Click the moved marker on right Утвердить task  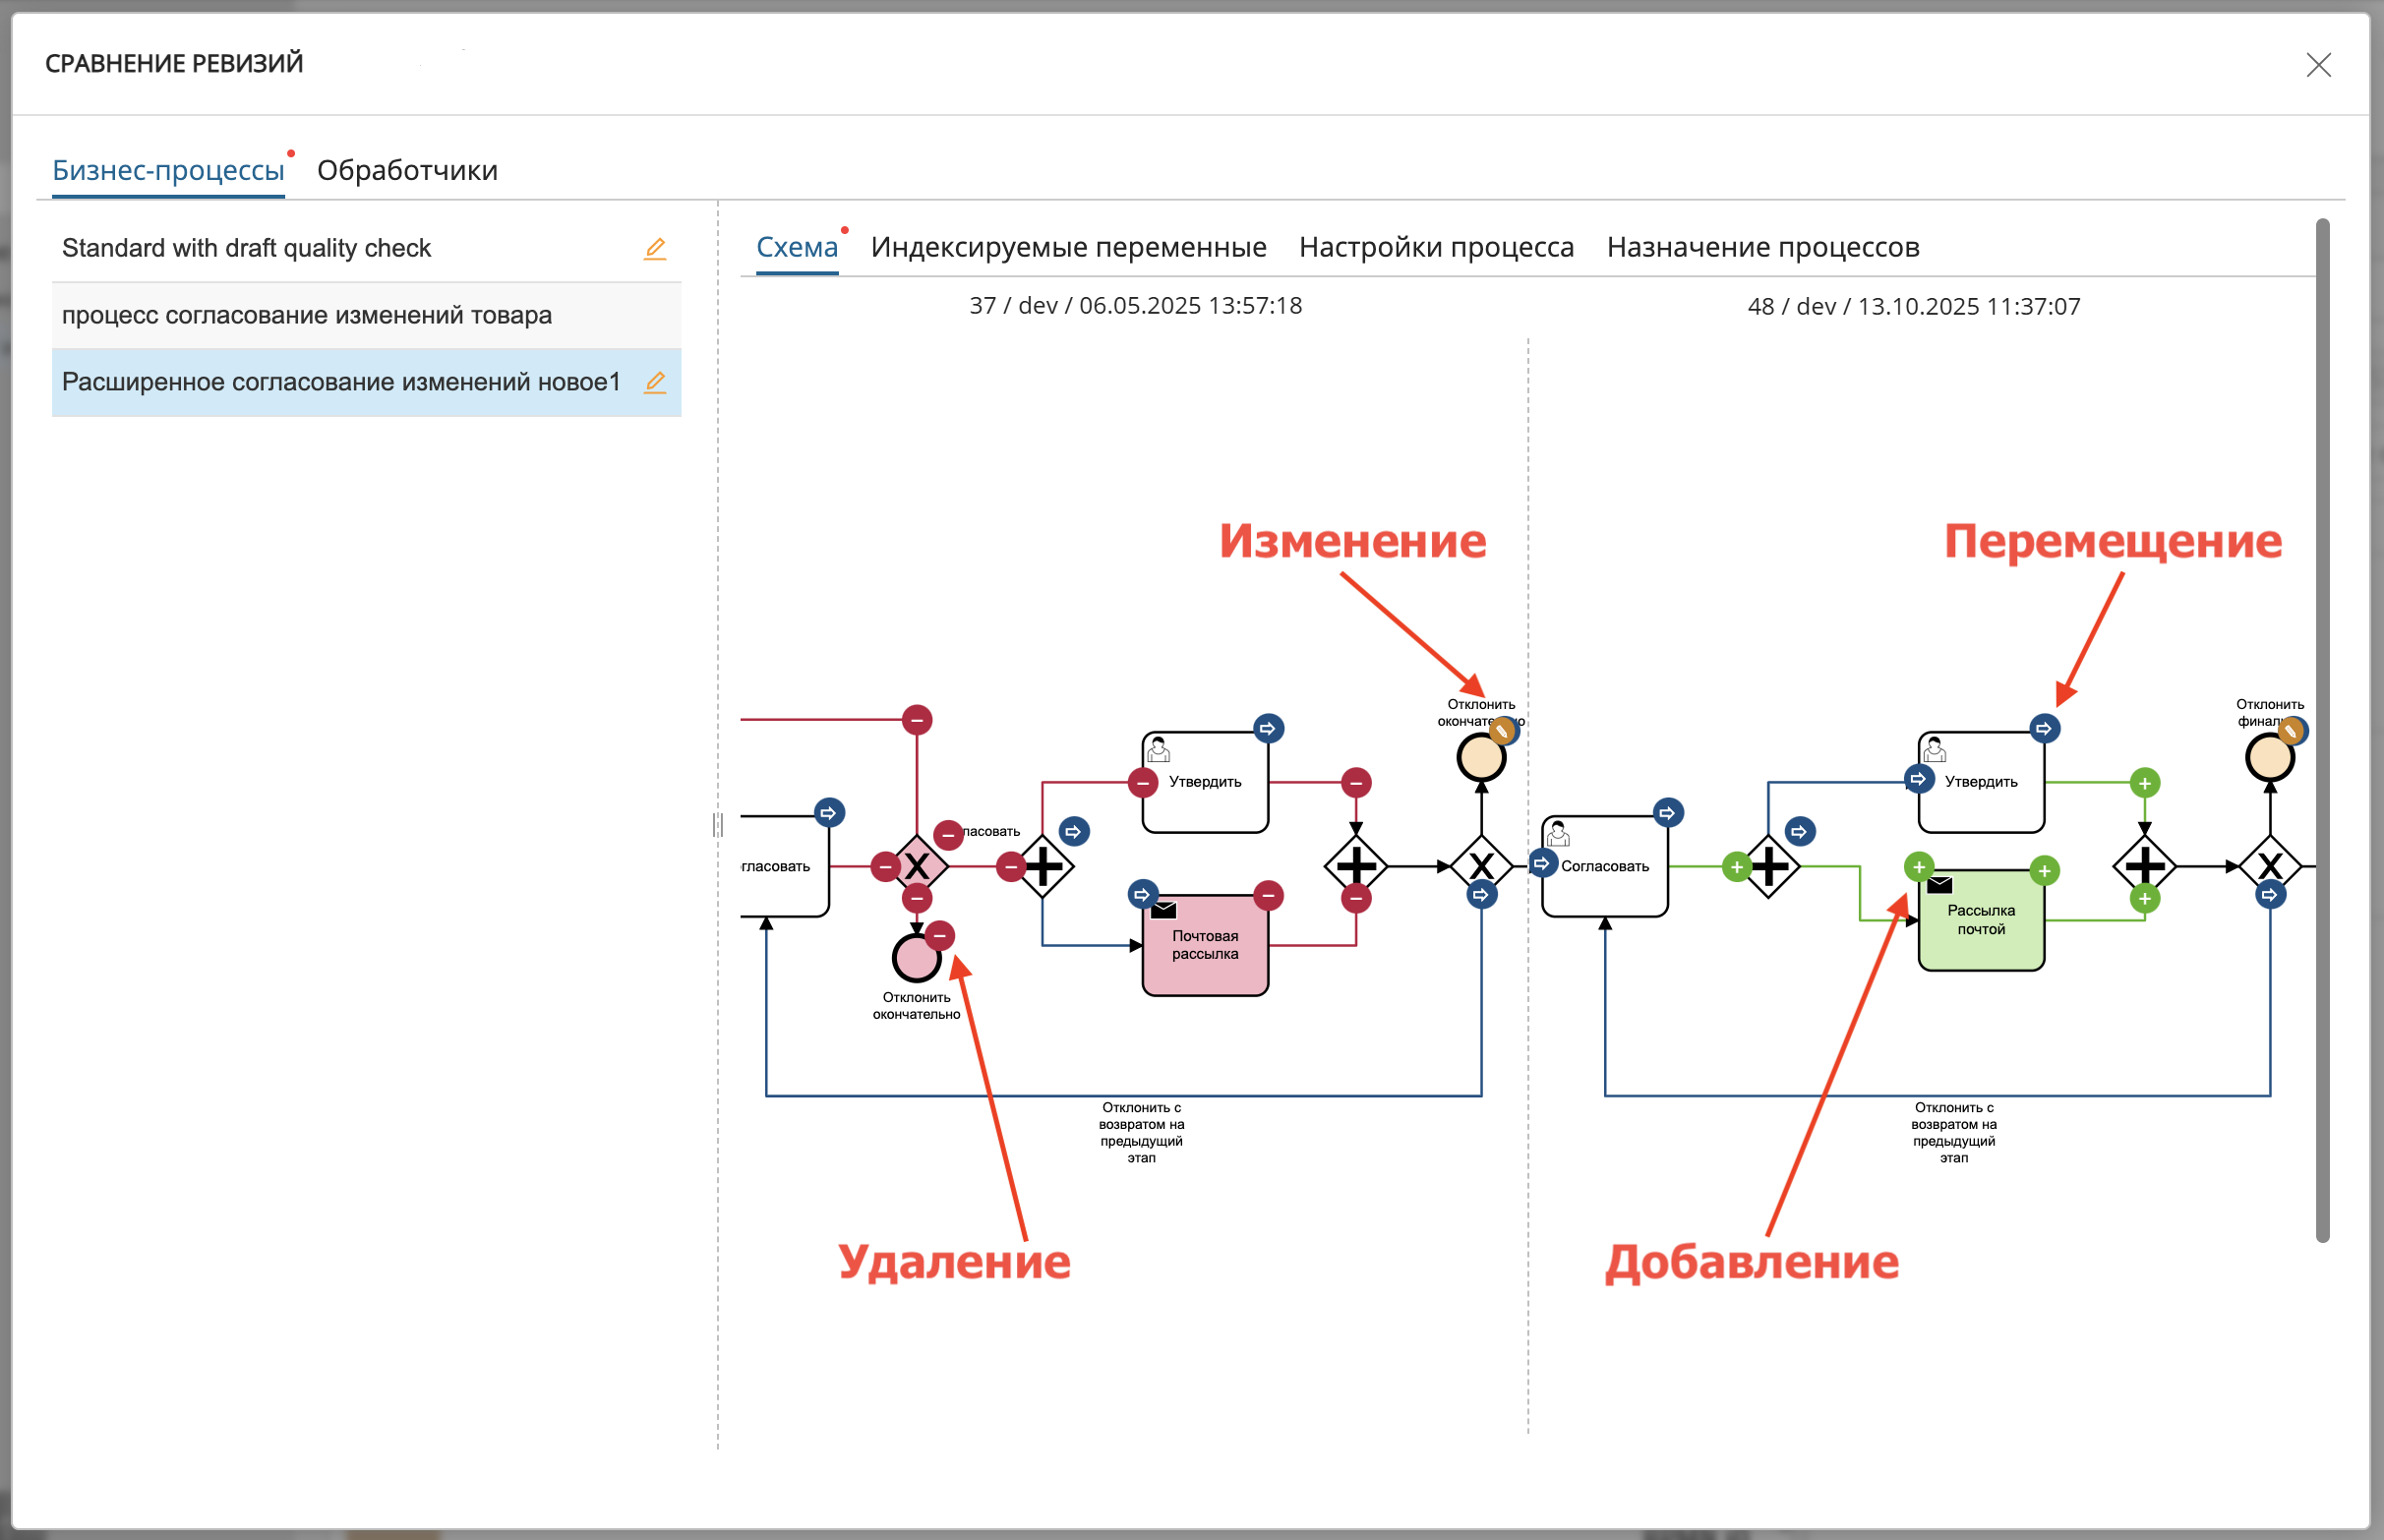tap(2043, 728)
